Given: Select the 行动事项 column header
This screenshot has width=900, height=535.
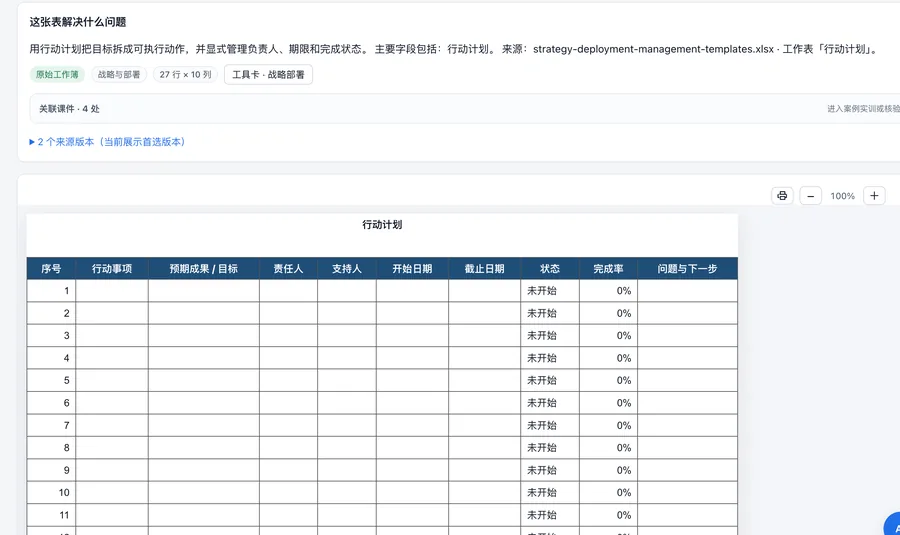Looking at the screenshot, I should click(x=112, y=269).
